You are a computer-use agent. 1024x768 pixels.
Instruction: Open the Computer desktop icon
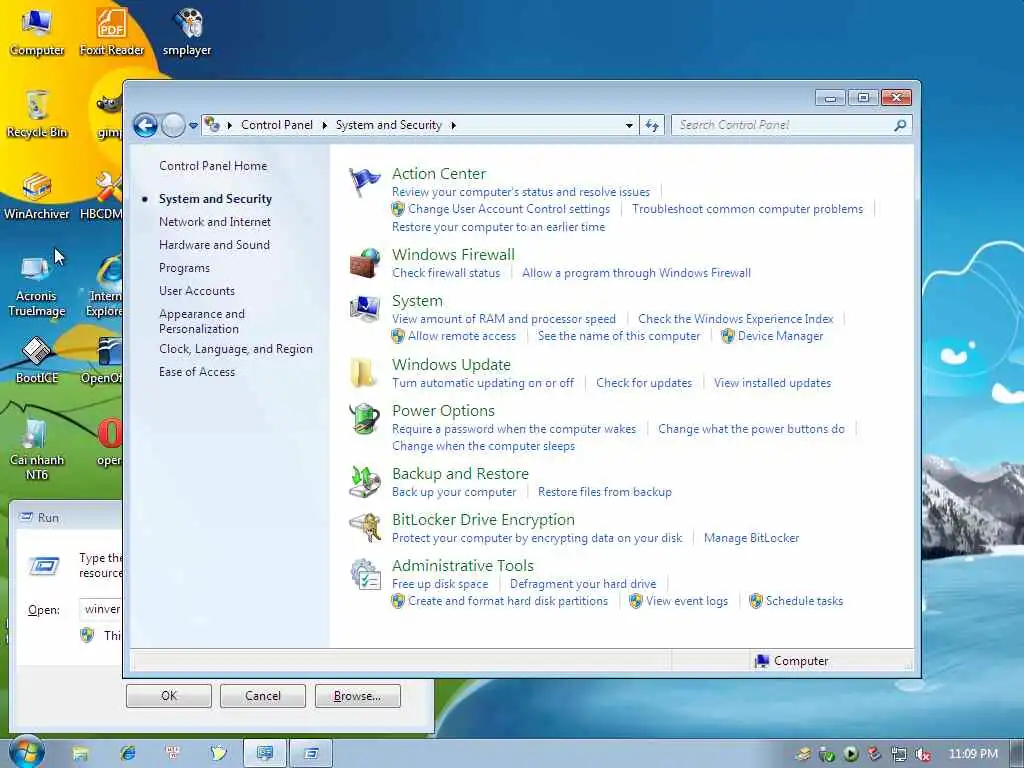coord(37,31)
